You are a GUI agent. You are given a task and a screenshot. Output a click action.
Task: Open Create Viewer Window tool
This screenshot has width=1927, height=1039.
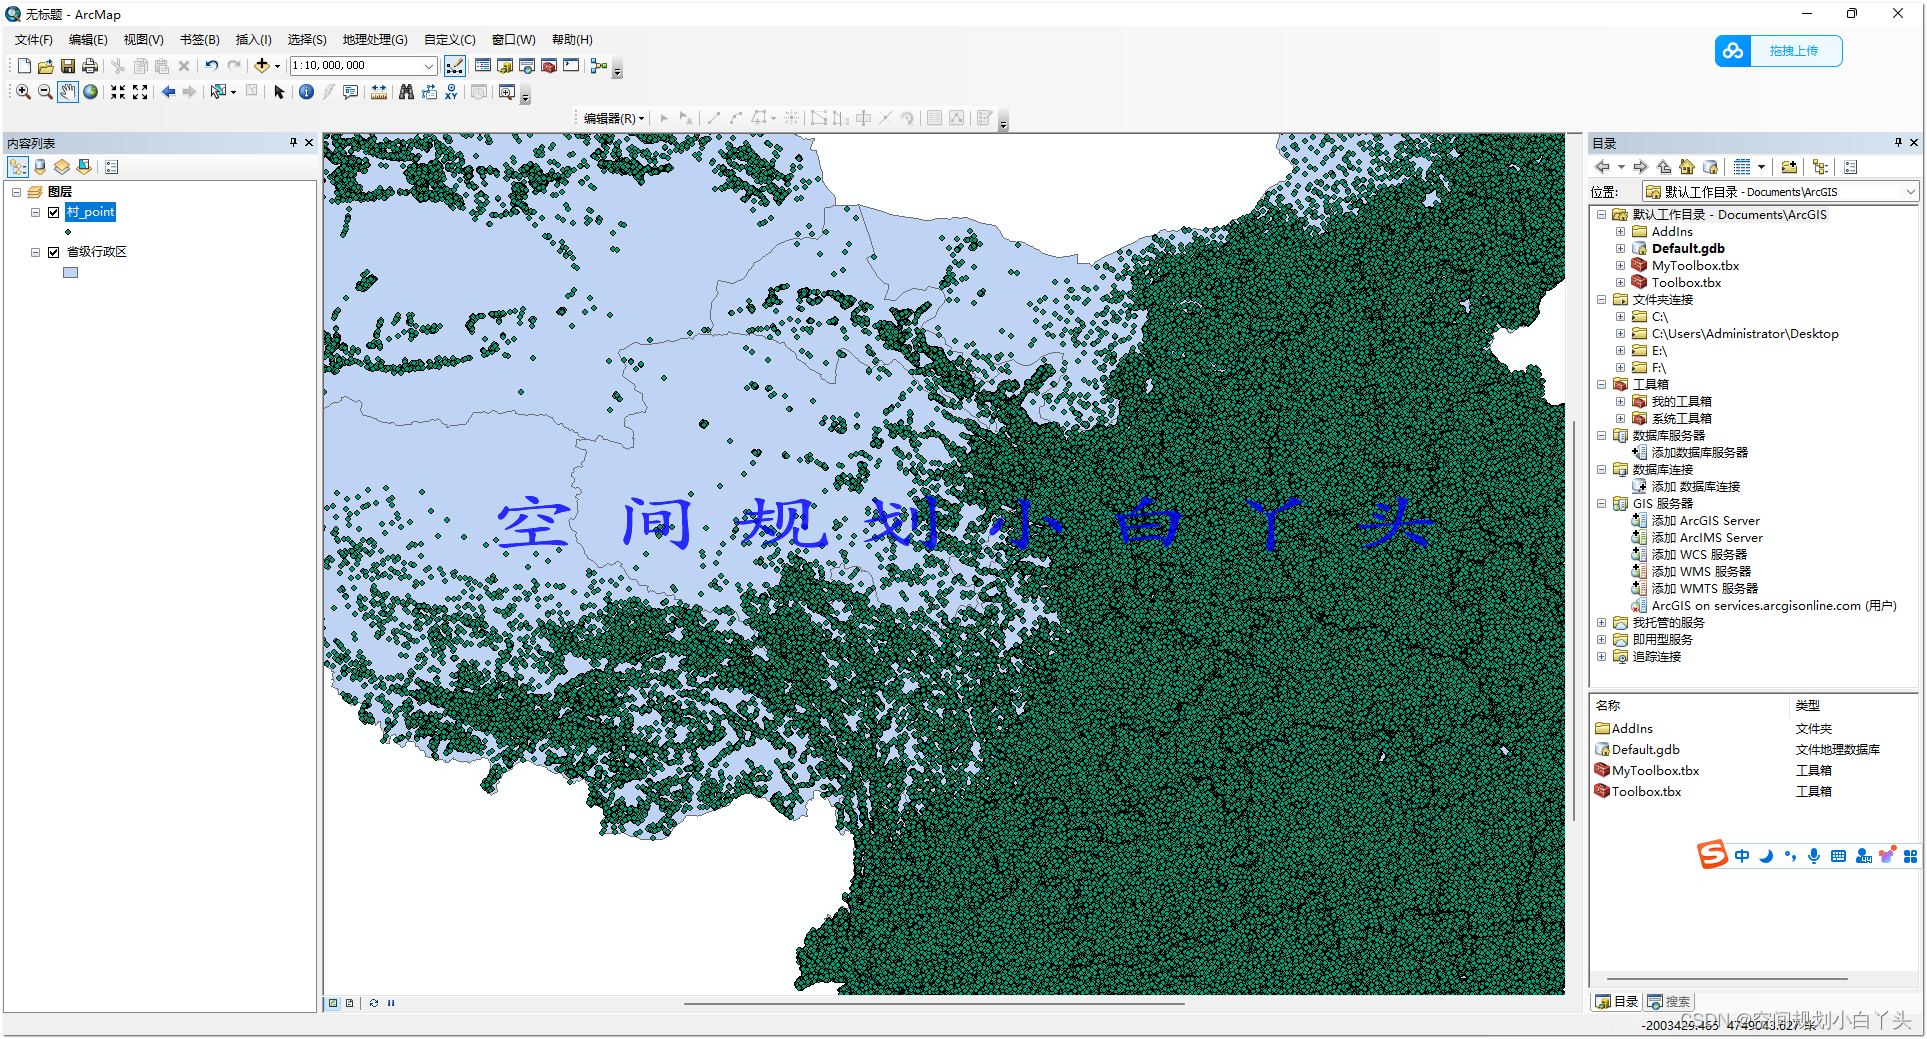[x=507, y=92]
